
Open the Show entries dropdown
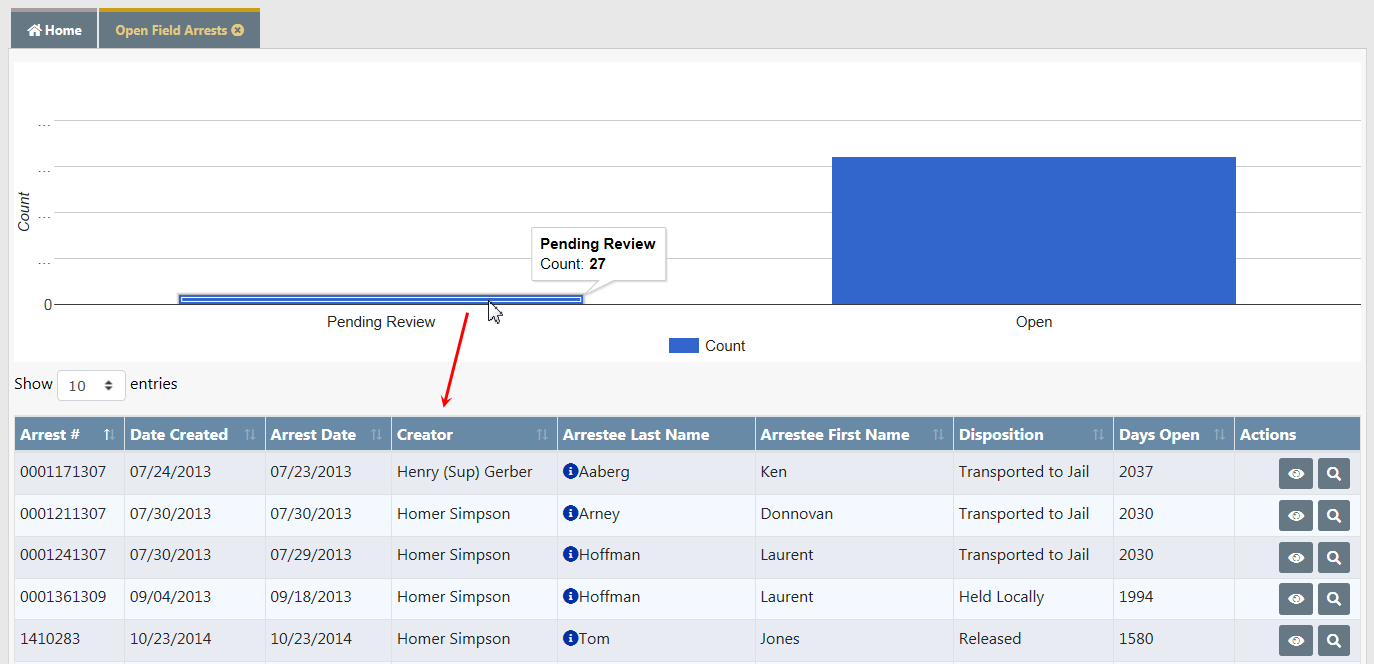(91, 385)
